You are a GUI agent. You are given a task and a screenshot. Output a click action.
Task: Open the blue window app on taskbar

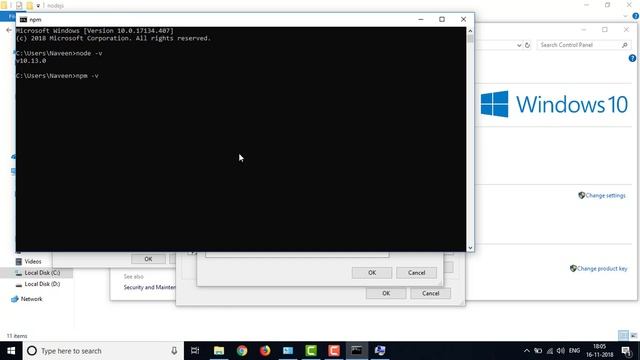(x=288, y=351)
